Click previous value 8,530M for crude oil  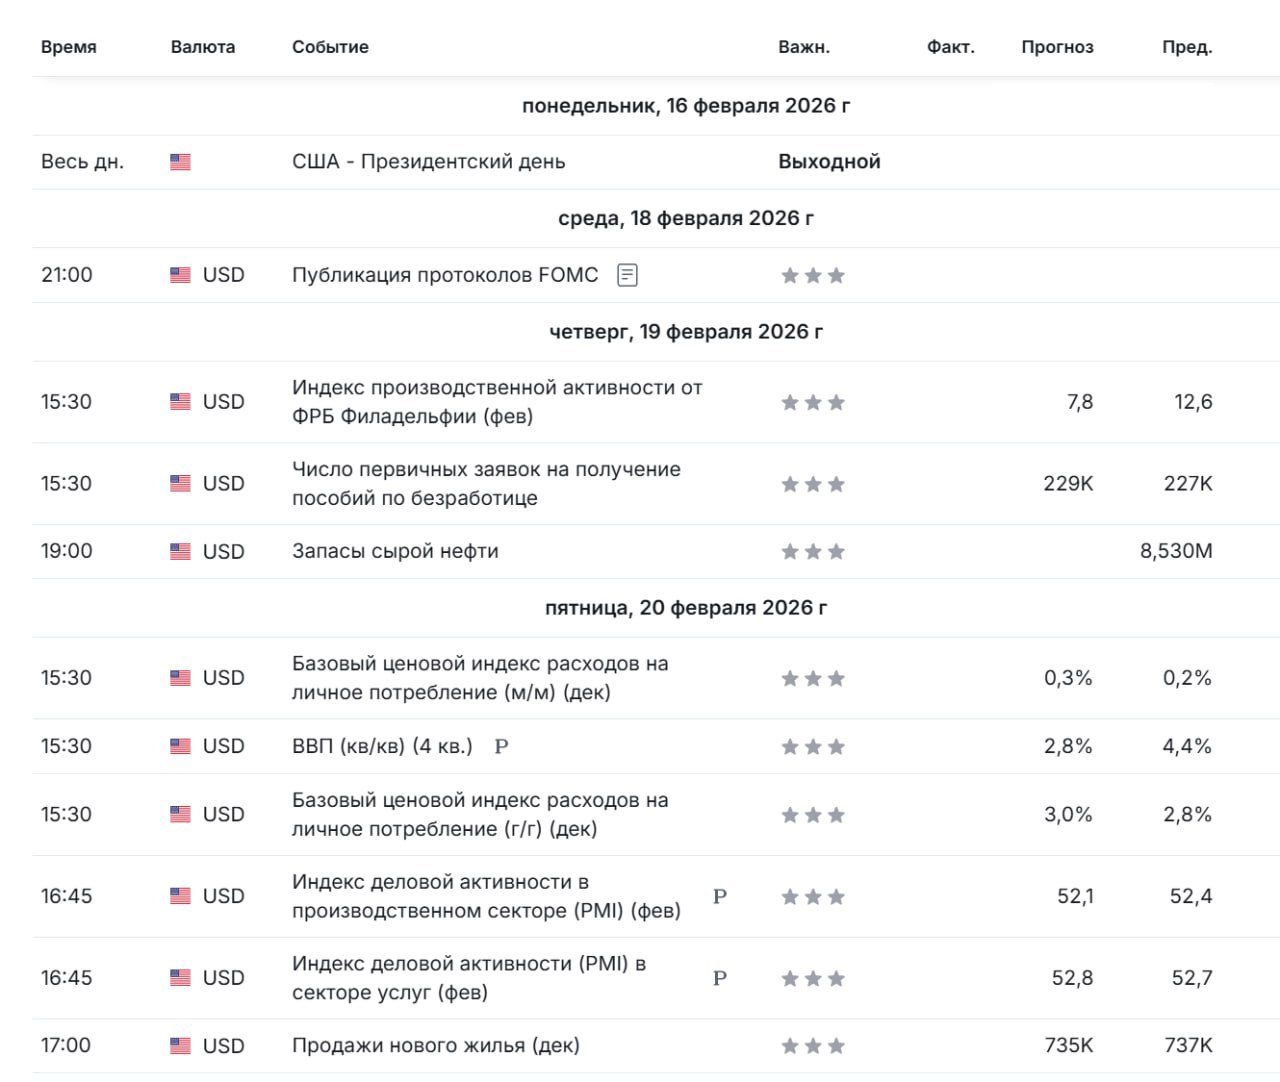[1176, 551]
